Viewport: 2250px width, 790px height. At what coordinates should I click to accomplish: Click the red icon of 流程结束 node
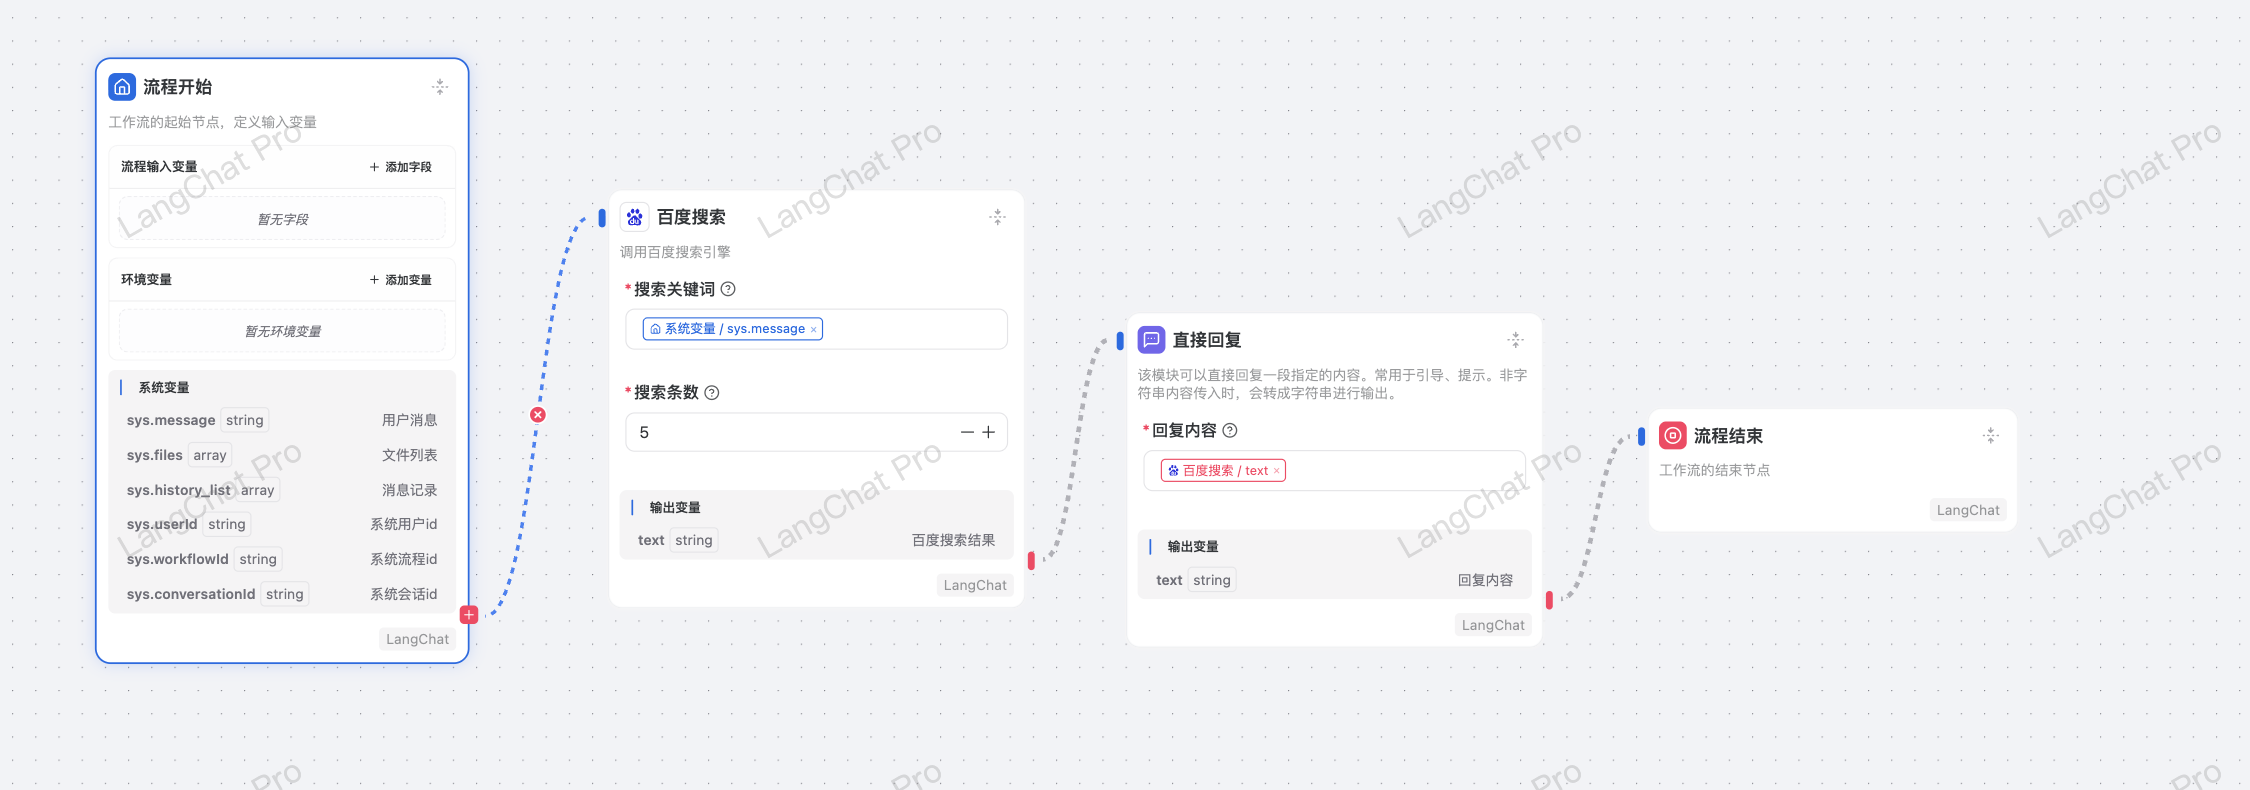(x=1672, y=436)
